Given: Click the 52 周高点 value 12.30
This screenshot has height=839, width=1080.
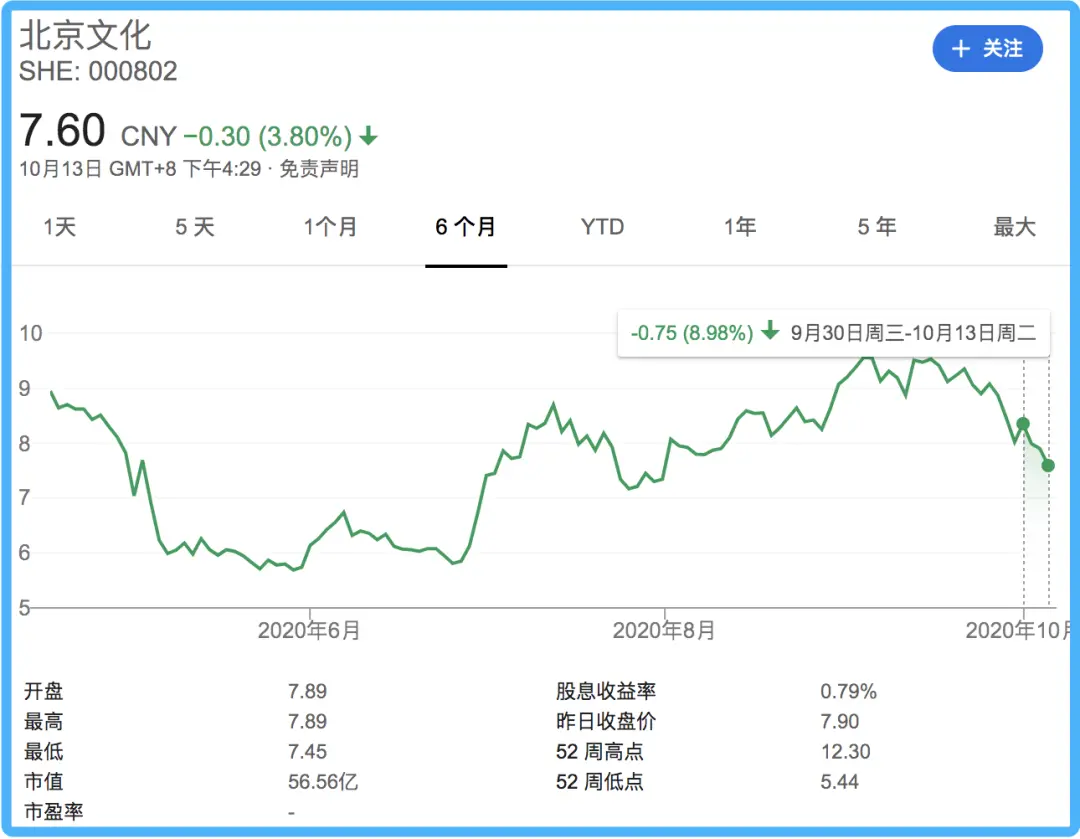Looking at the screenshot, I should (846, 752).
